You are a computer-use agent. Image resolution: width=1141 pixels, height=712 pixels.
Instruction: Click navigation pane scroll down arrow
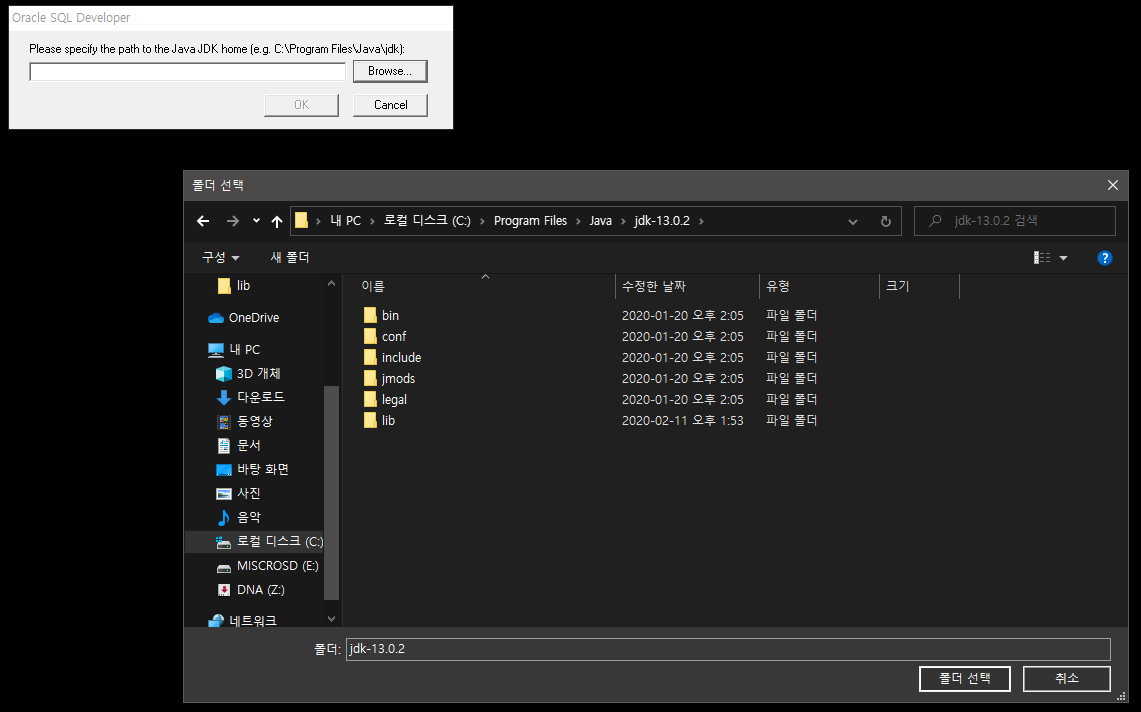click(331, 619)
